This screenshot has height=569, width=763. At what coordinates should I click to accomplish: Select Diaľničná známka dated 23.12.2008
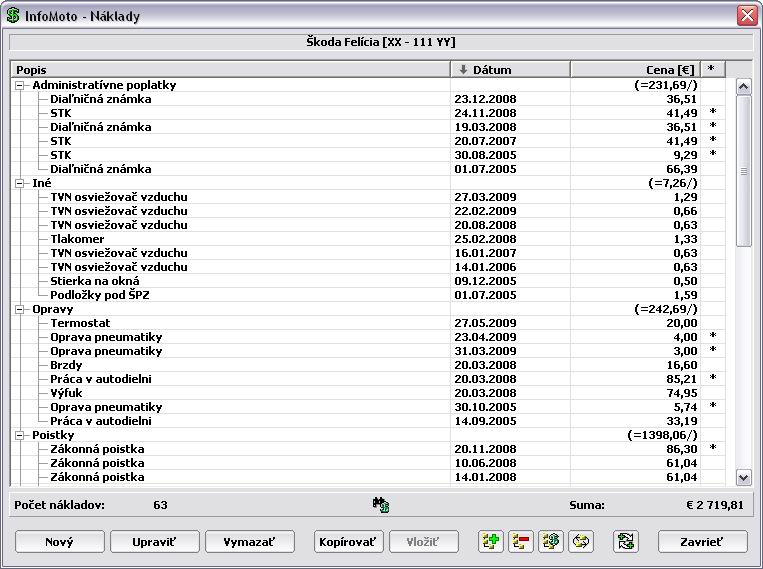368,99
